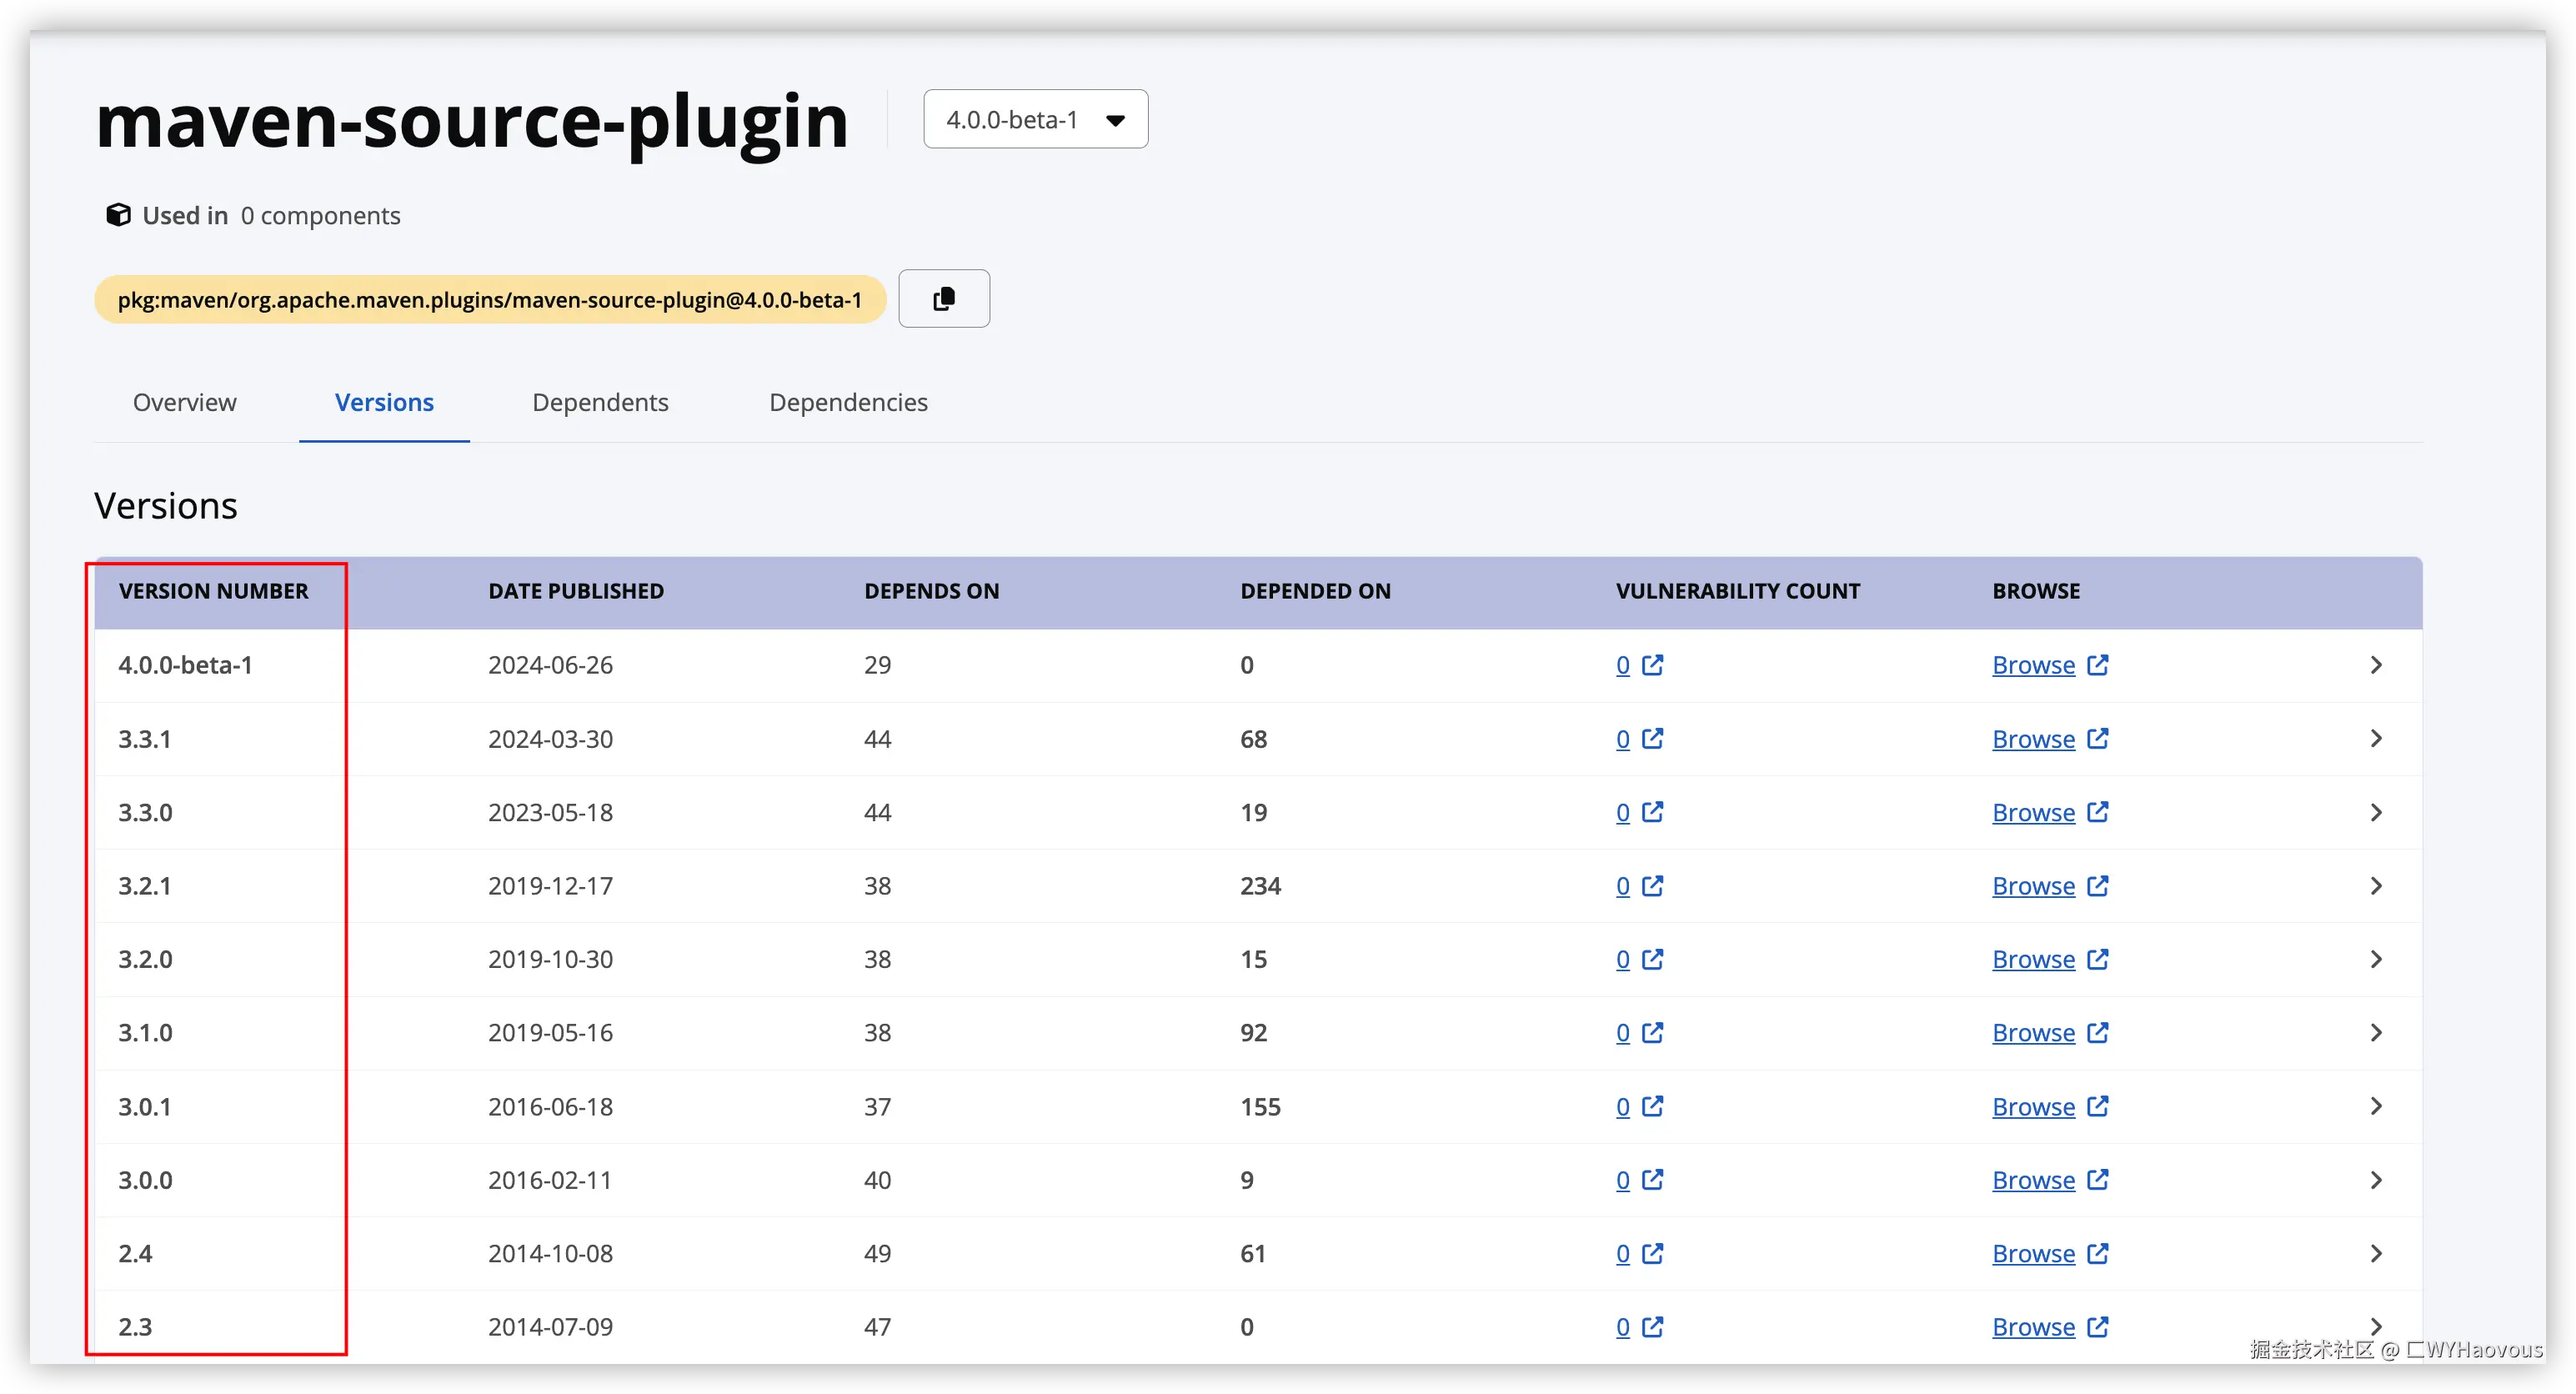Click the Browse link for version 2.3
This screenshot has height=1394, width=2576.
coord(2033,1327)
